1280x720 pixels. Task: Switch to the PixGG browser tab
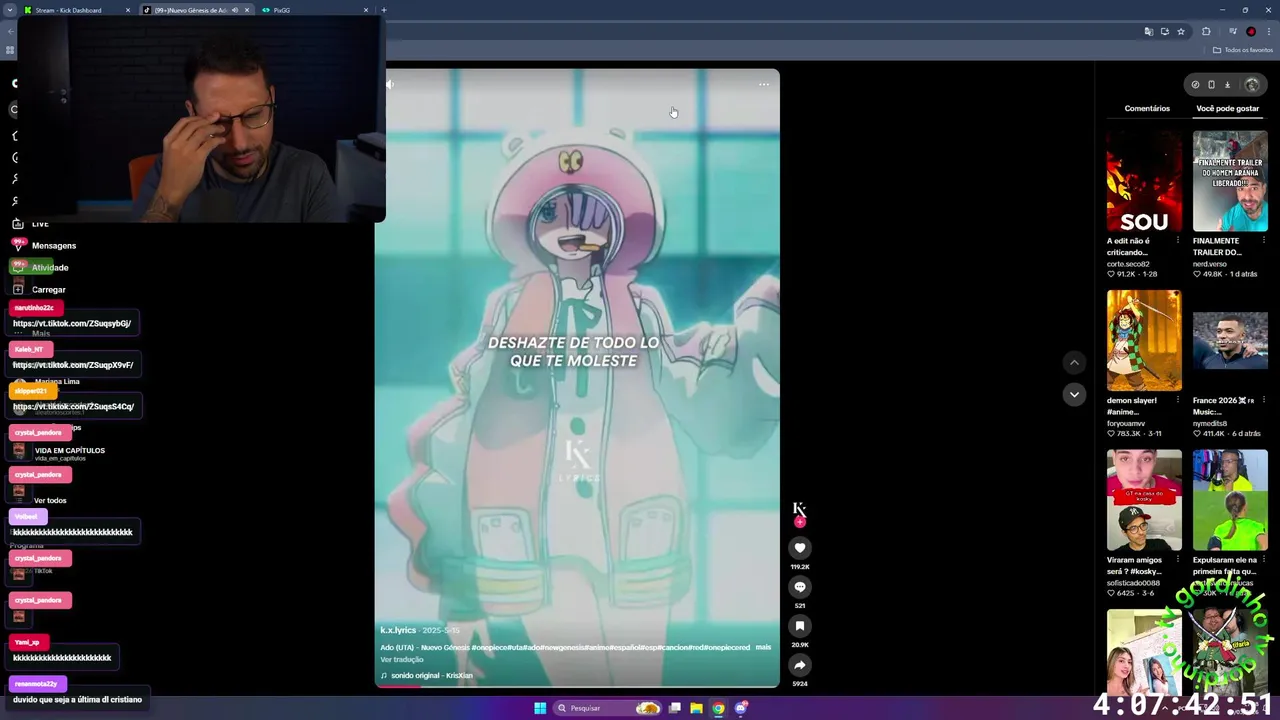pos(314,10)
